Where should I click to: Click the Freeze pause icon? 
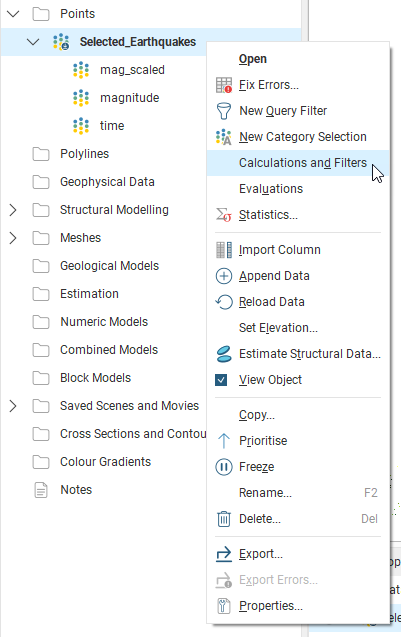coord(224,467)
